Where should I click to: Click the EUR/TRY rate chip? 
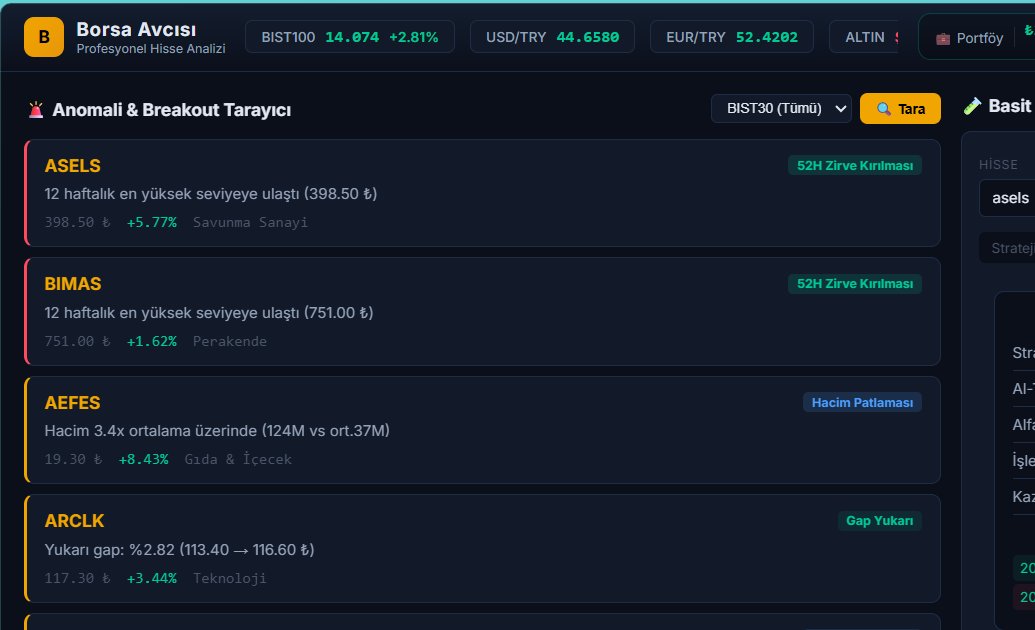click(732, 37)
